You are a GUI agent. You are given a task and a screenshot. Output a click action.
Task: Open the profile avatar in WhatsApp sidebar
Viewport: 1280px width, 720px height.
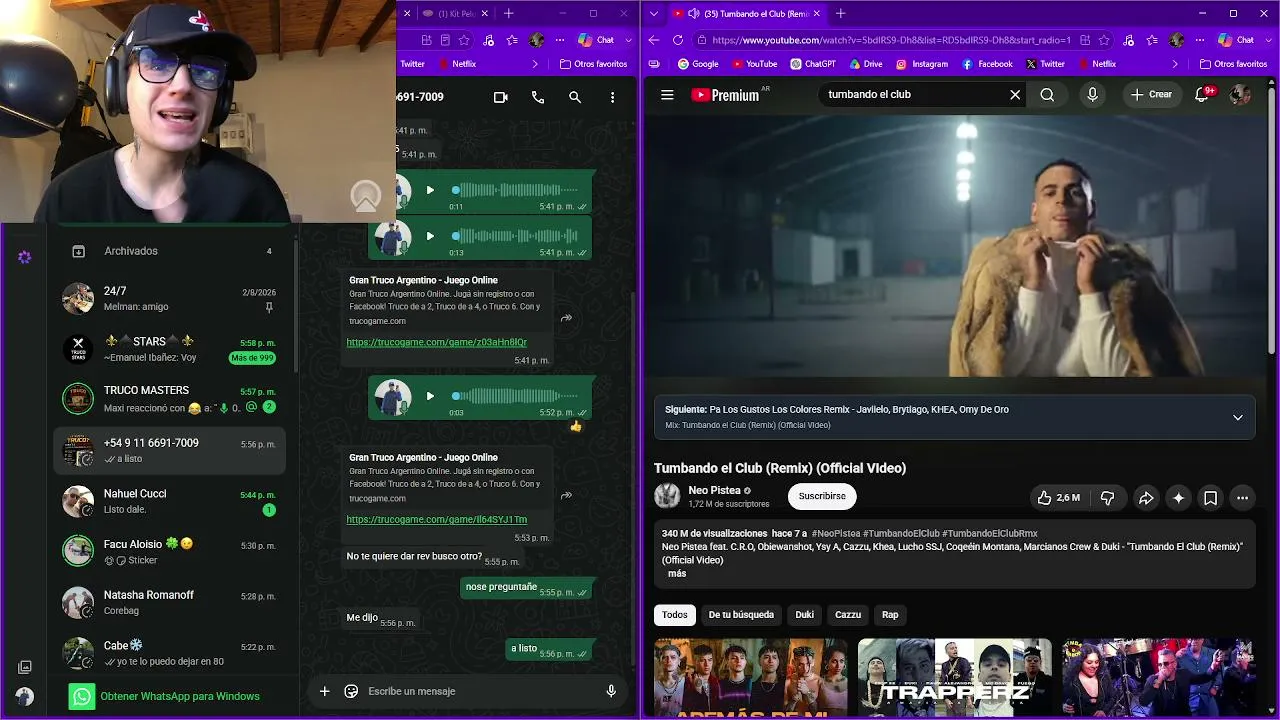tap(25, 696)
